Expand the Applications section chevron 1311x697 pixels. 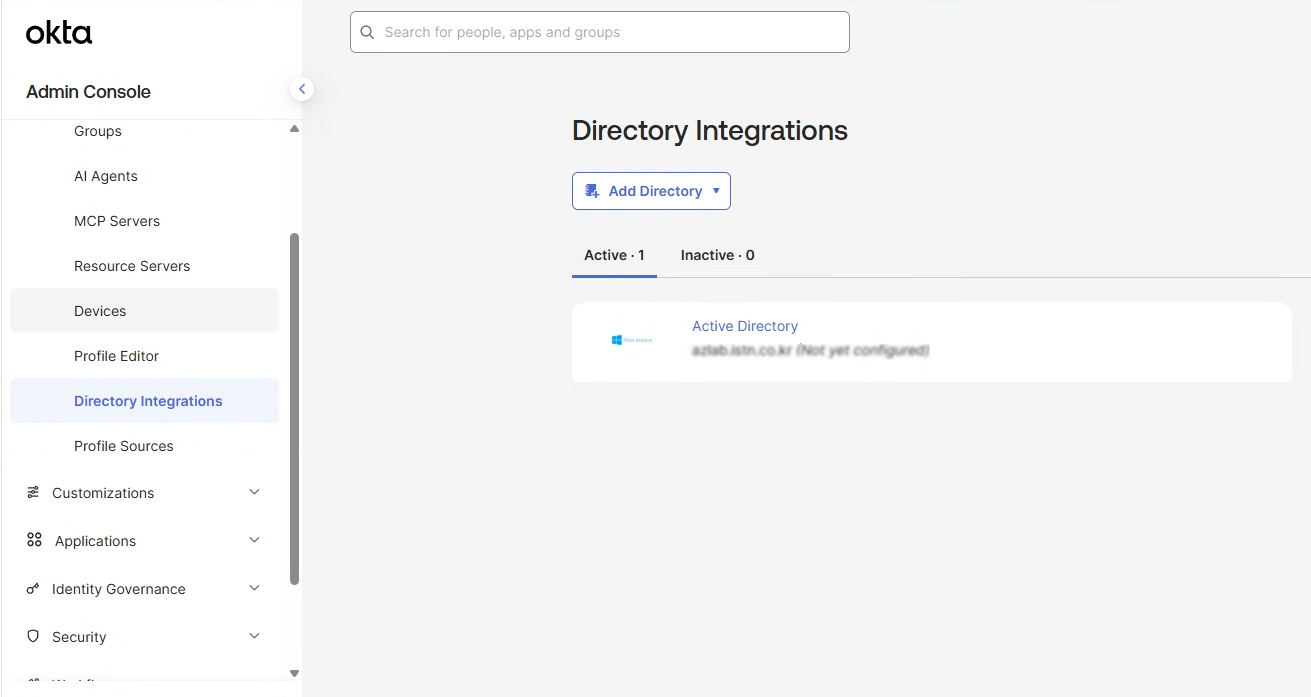coord(254,540)
